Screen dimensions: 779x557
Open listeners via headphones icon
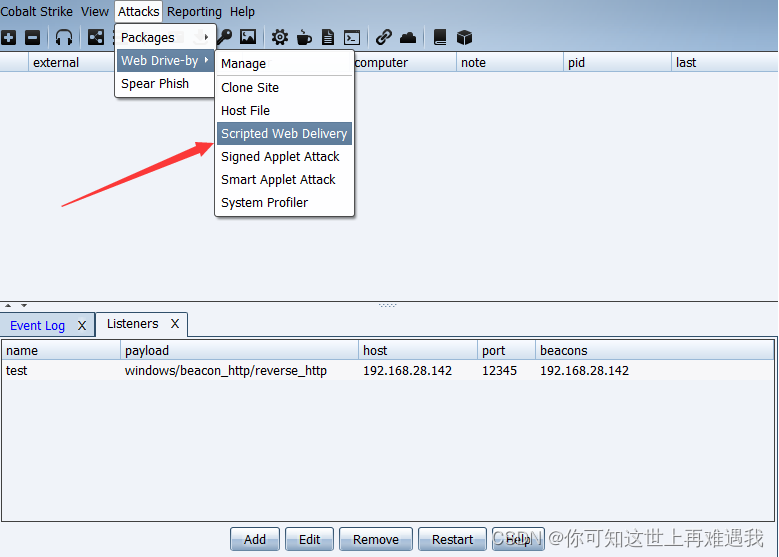point(64,37)
